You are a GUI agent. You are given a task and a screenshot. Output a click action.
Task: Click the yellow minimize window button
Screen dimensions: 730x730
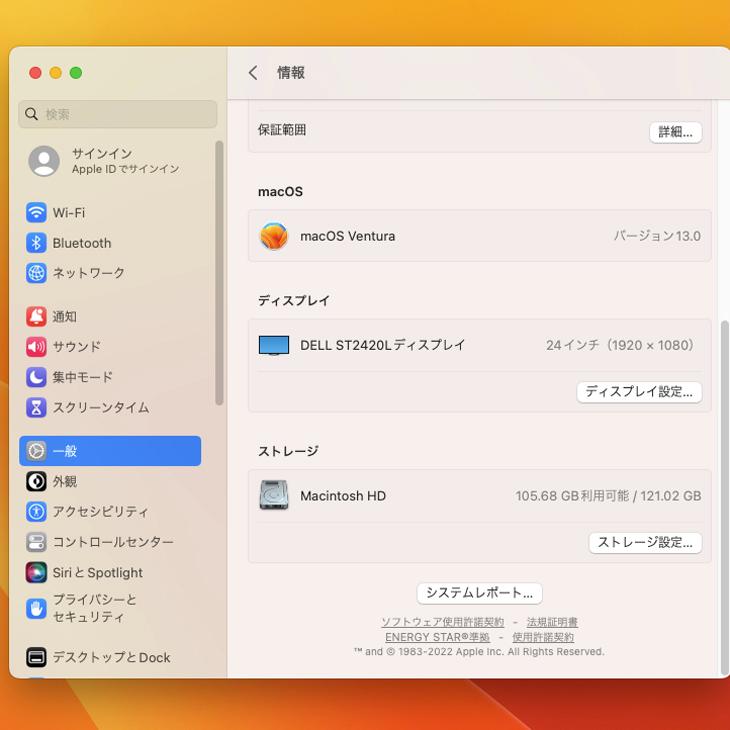tap(55, 73)
